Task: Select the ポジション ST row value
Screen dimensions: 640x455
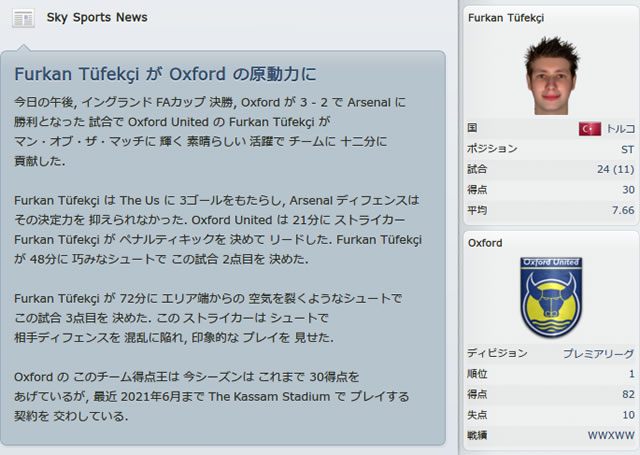Action: pyautogui.click(x=627, y=149)
